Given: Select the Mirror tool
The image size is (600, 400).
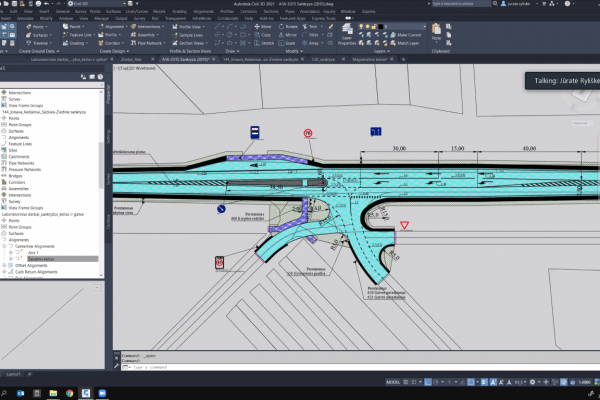Looking at the screenshot, I should point(287,35).
